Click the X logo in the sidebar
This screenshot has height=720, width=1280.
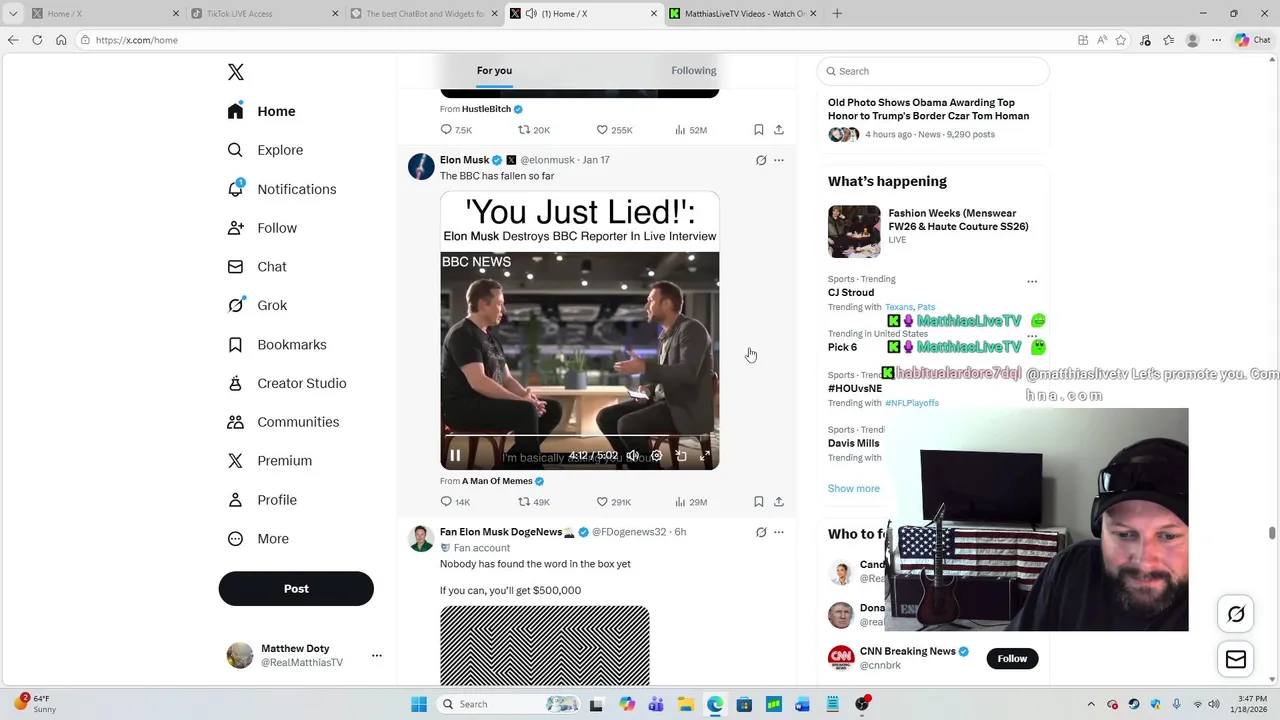(x=235, y=72)
